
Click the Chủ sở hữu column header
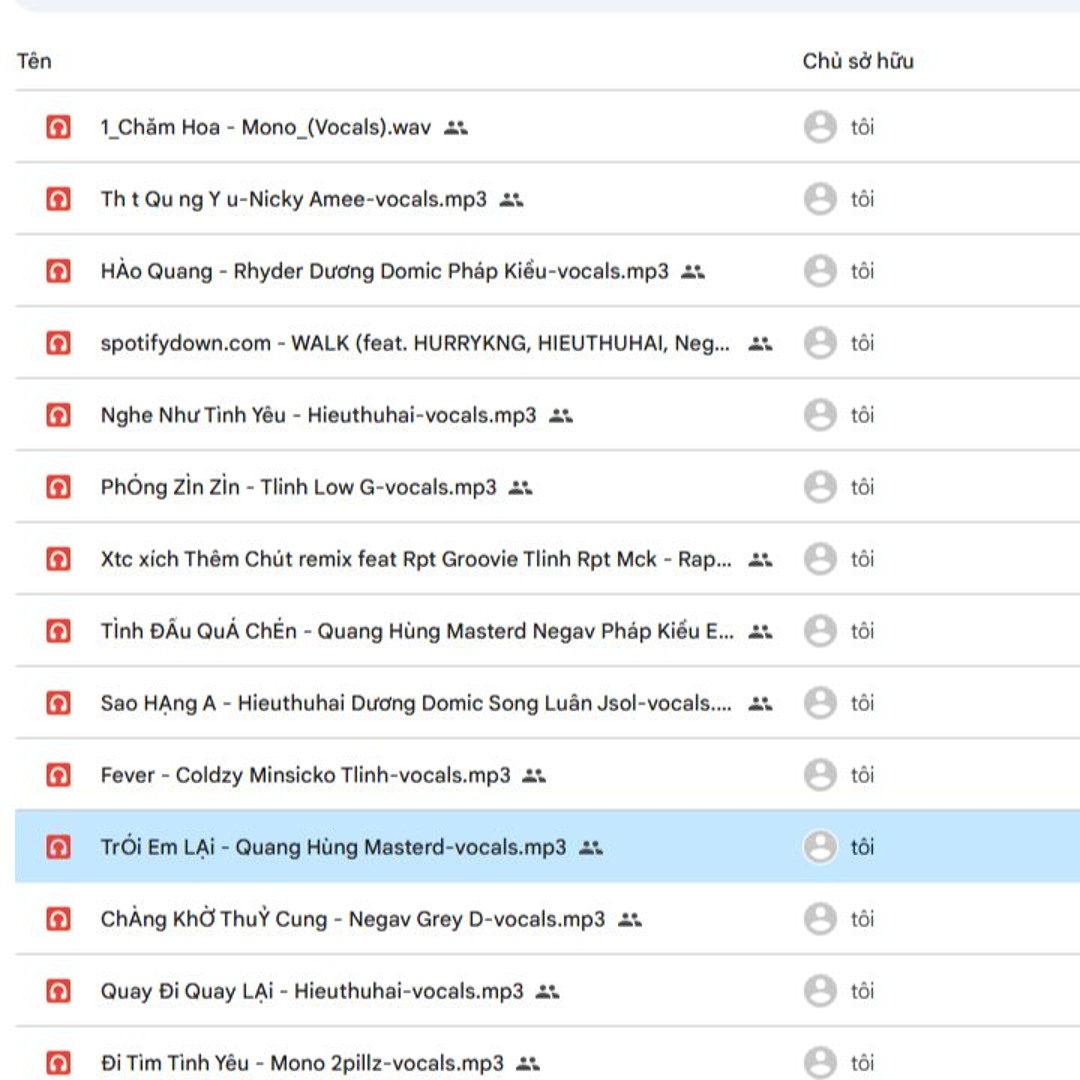tap(858, 61)
